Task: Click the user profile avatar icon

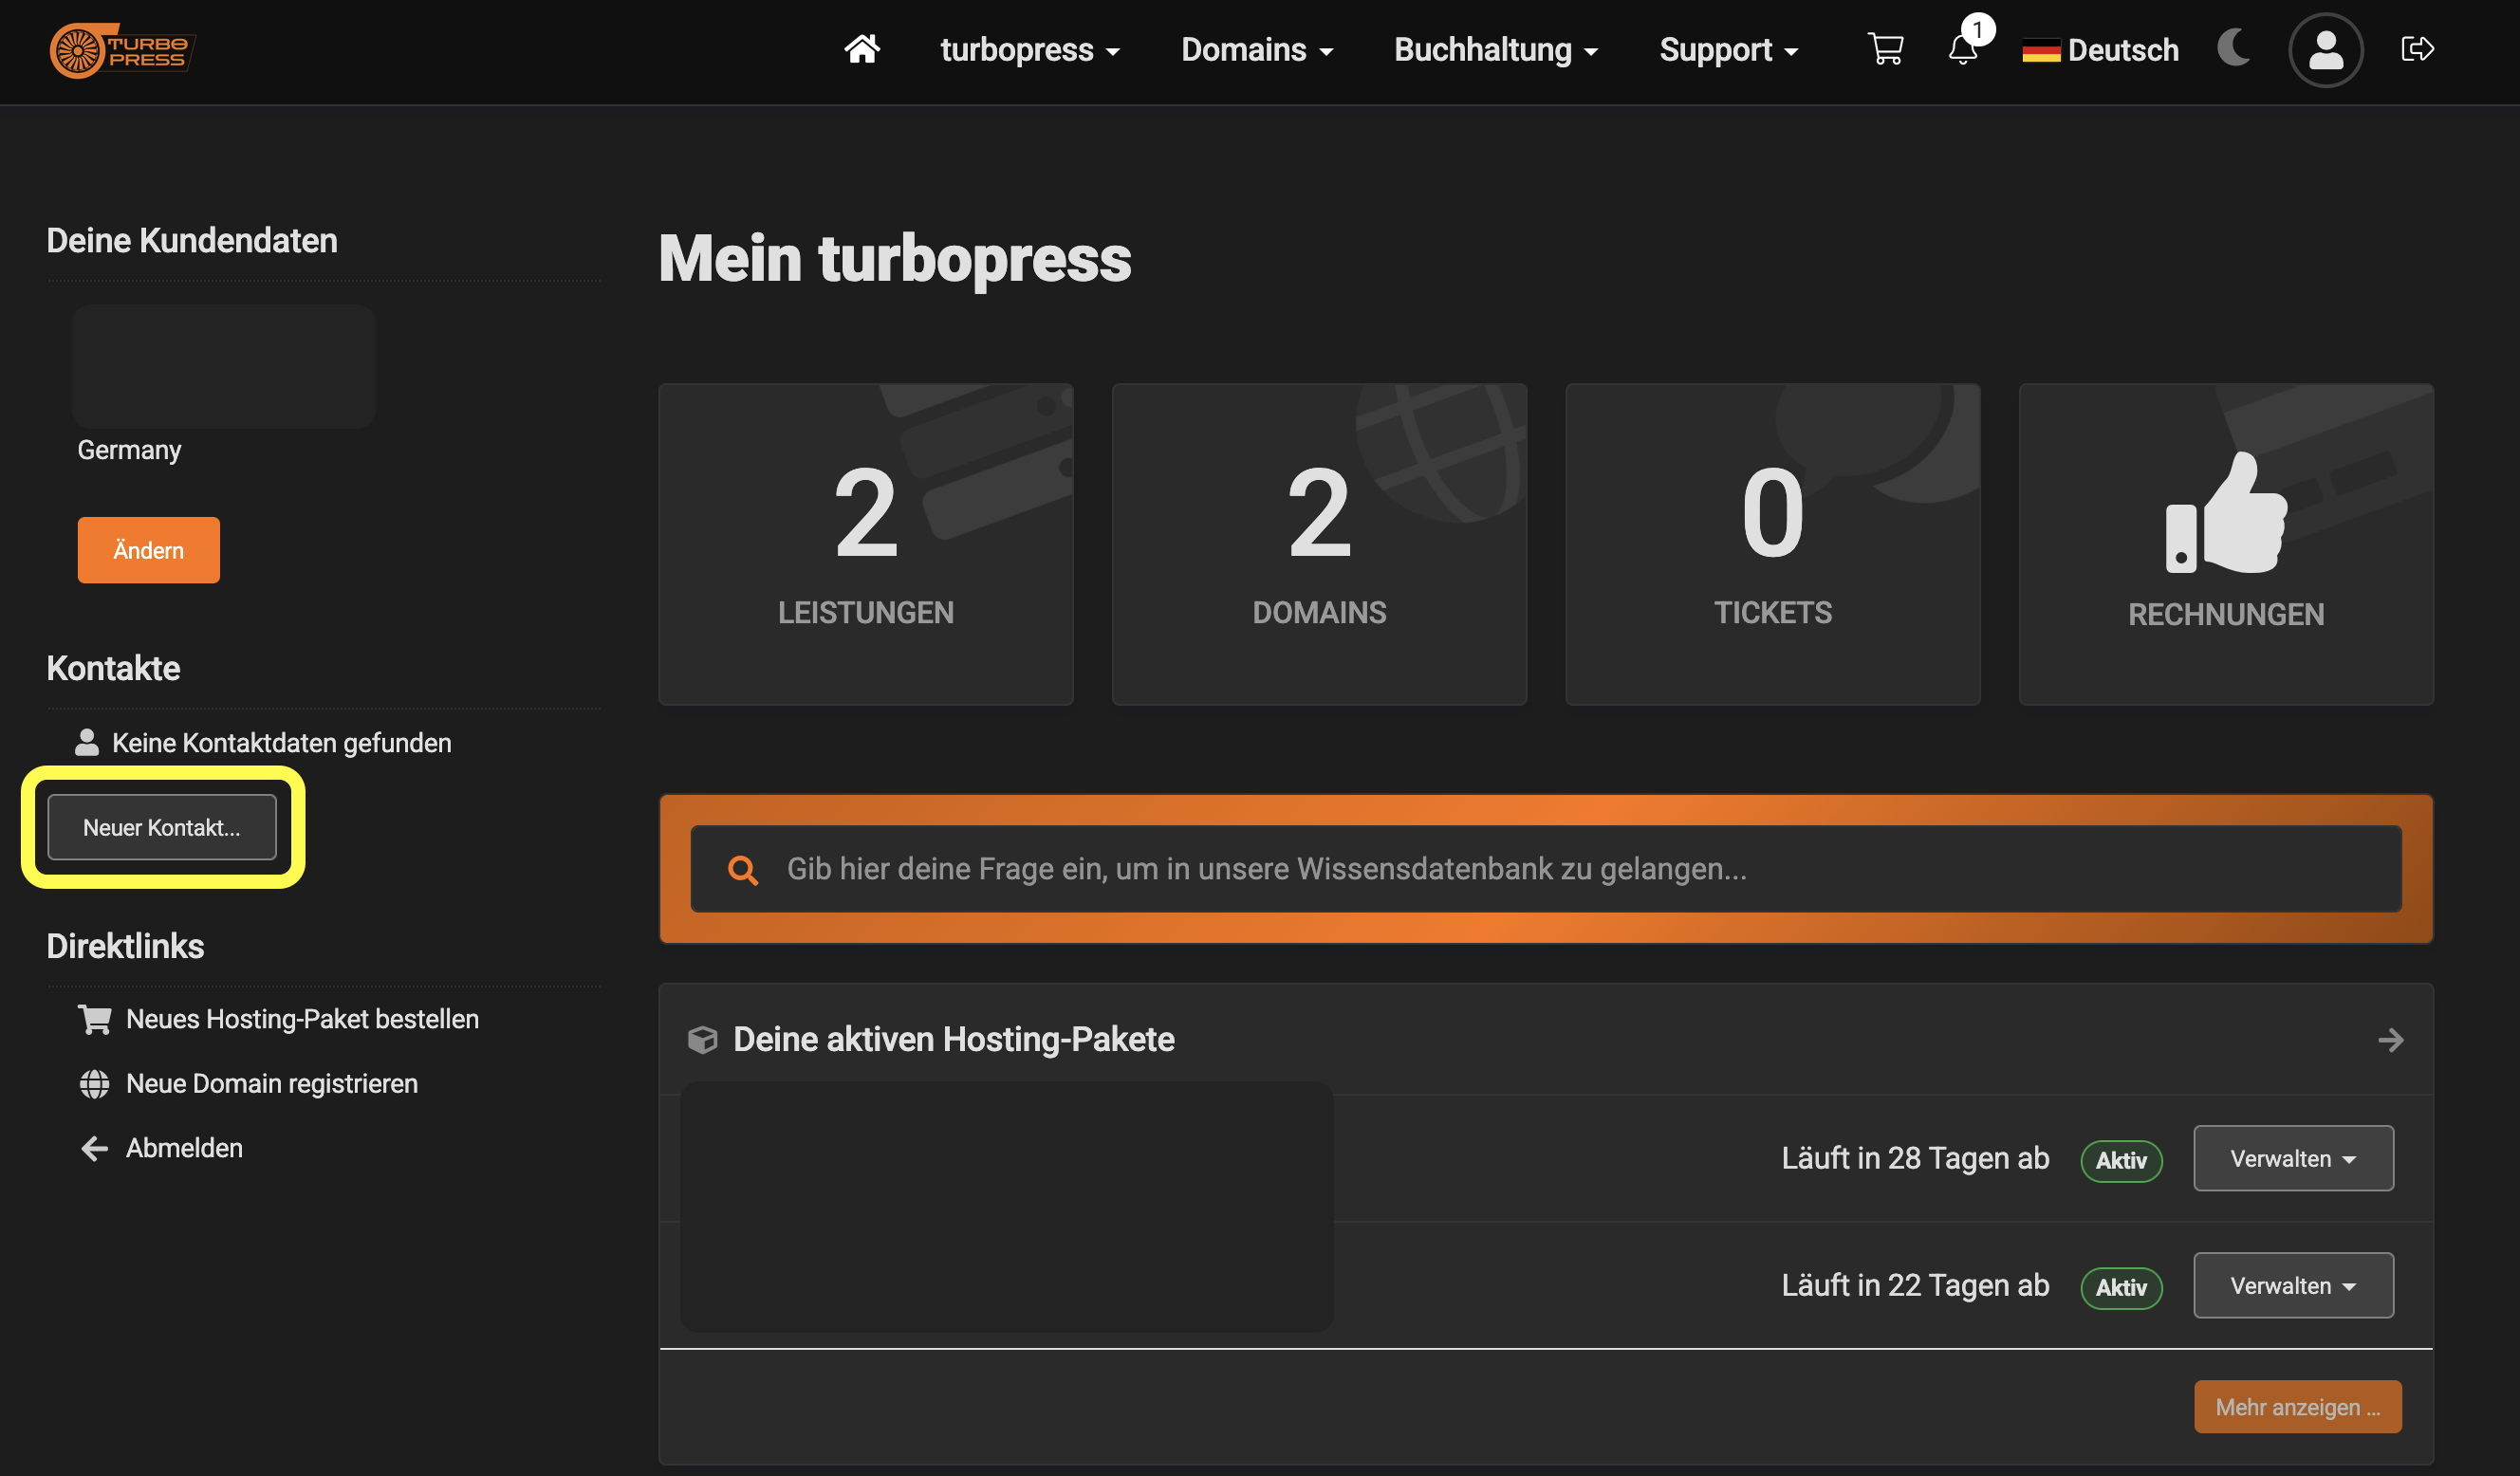Action: tap(2325, 50)
